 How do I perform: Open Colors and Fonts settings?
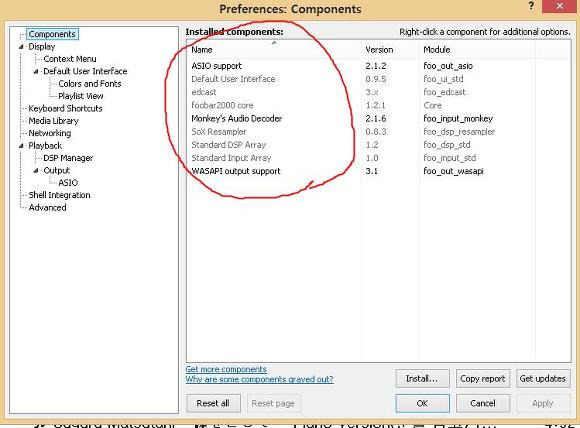90,84
